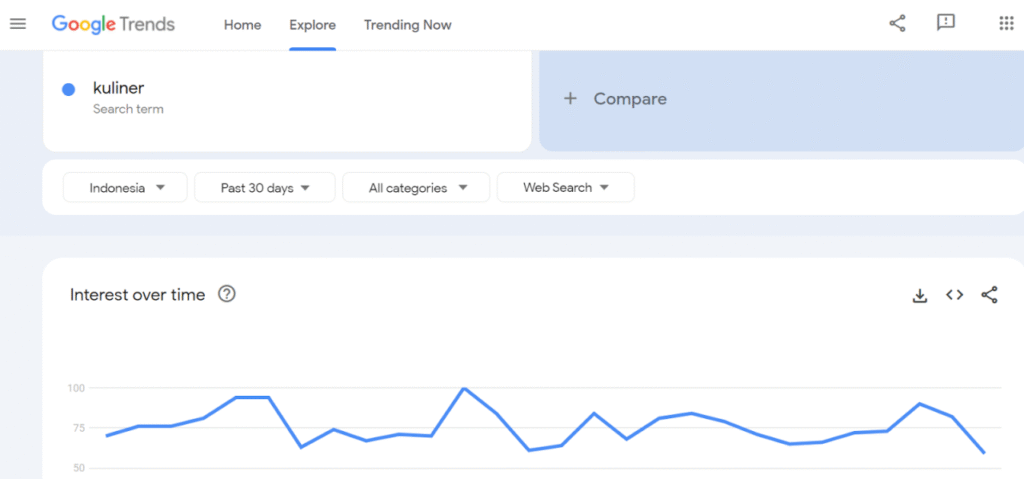
Task: Expand the Indonesia region dropdown
Action: [x=125, y=188]
